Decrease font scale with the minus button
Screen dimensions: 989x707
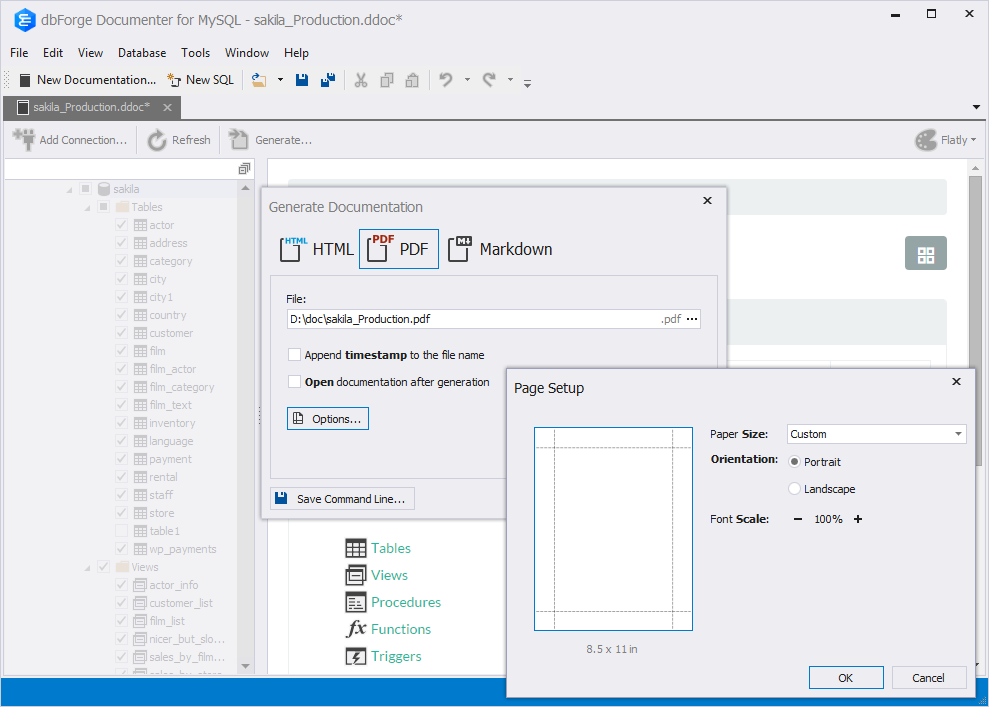tap(798, 519)
